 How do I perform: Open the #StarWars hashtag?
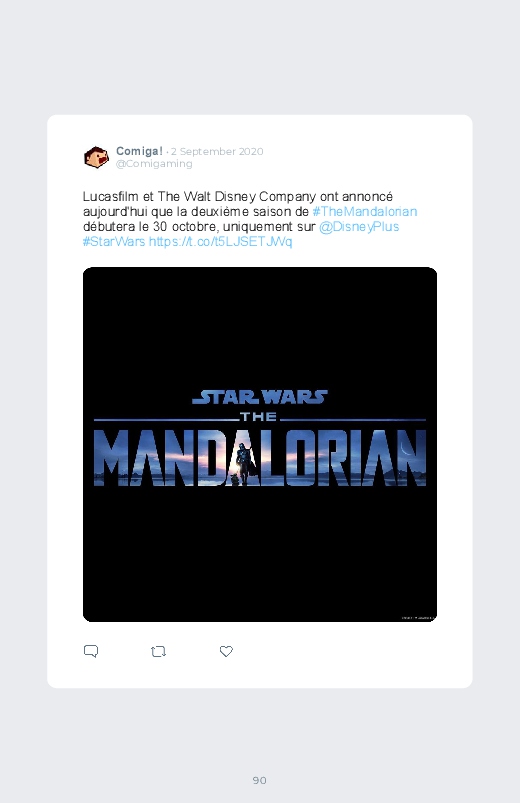114,241
